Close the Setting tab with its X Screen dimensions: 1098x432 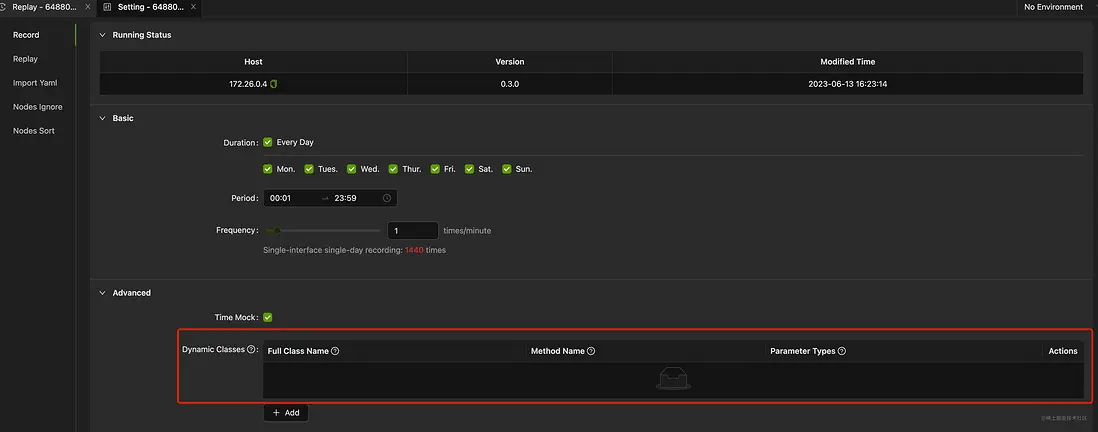193,6
